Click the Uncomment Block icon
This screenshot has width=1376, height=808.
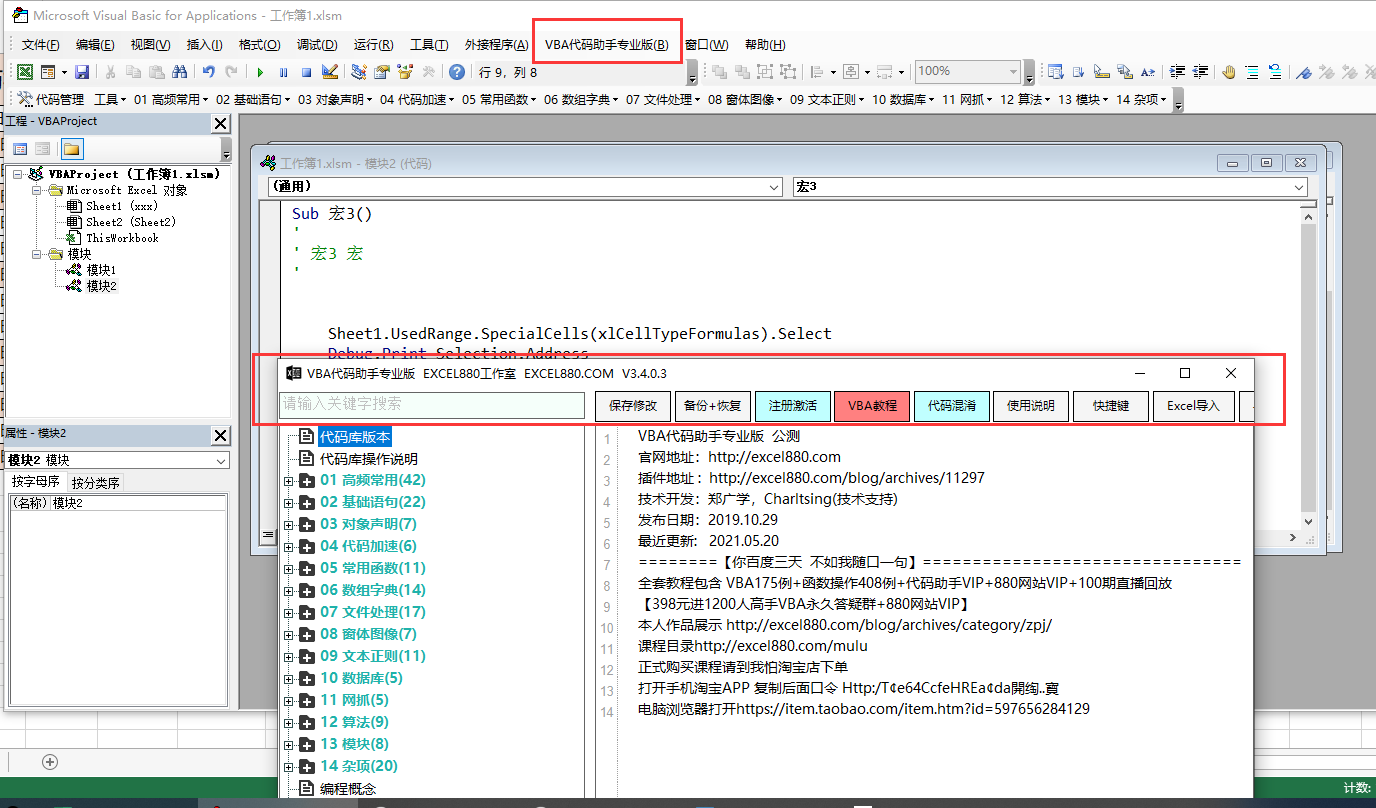tap(1275, 72)
